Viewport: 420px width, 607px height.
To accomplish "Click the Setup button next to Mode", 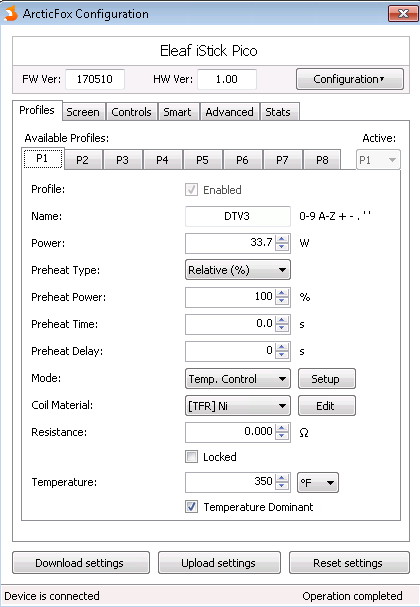I will tap(326, 379).
